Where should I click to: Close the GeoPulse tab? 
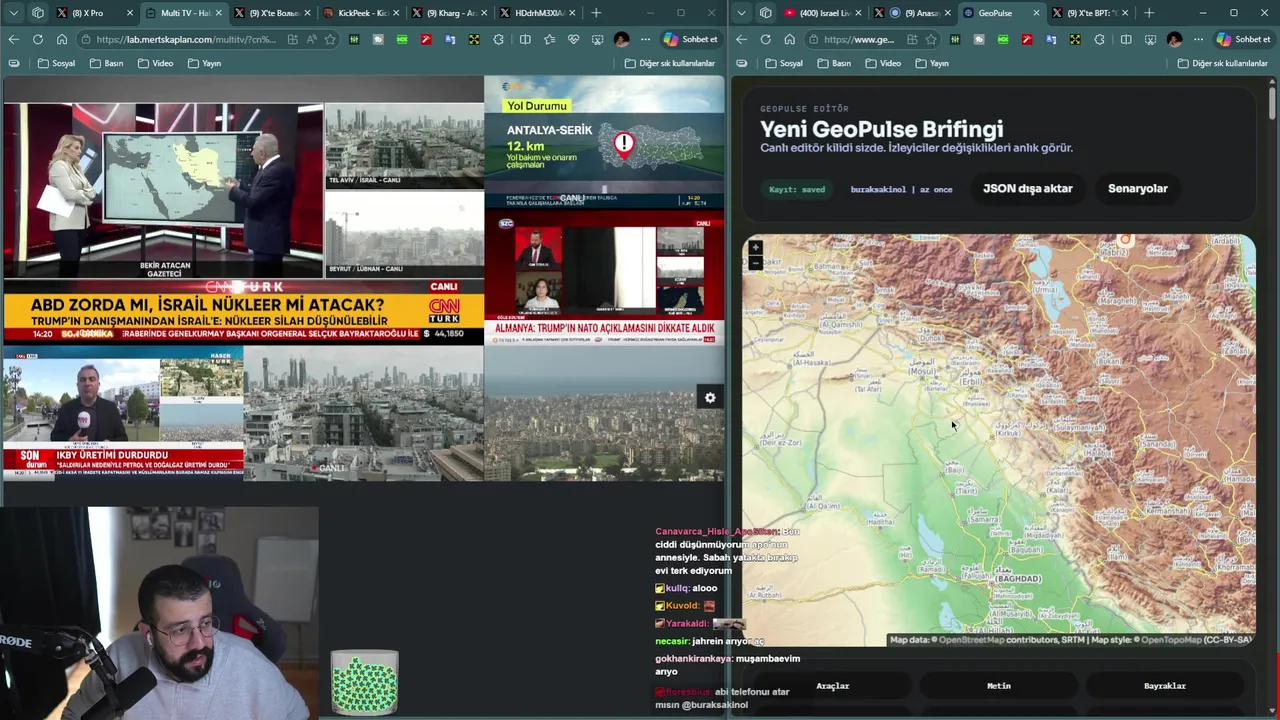[1036, 13]
